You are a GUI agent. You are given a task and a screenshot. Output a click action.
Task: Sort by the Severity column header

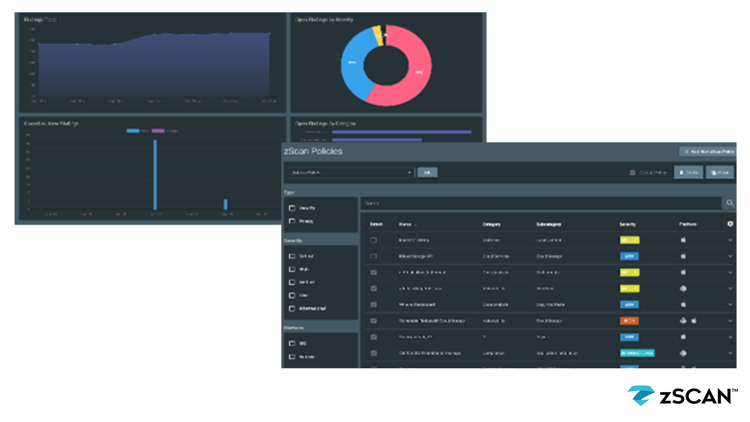click(628, 224)
